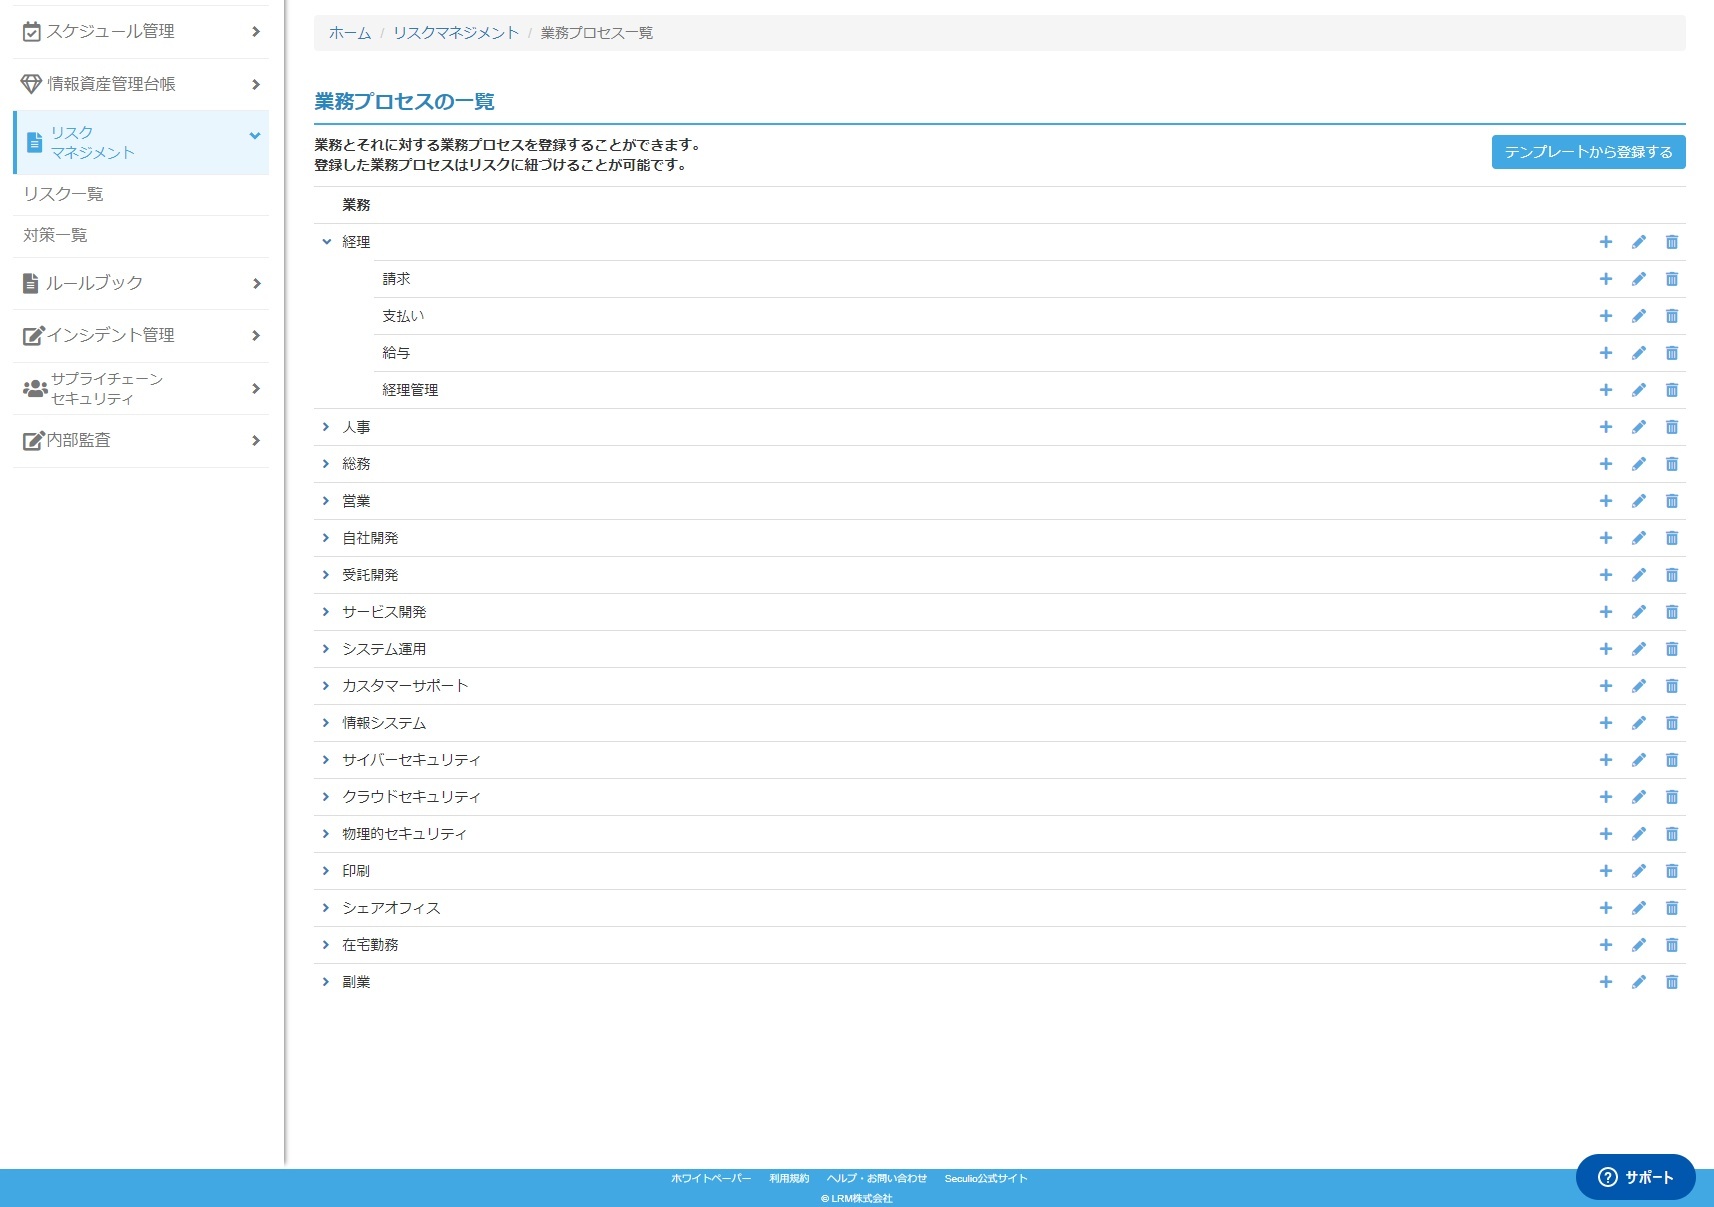Delete the 物理的セキュリティ row
The width and height of the screenshot is (1714, 1207).
coord(1671,834)
